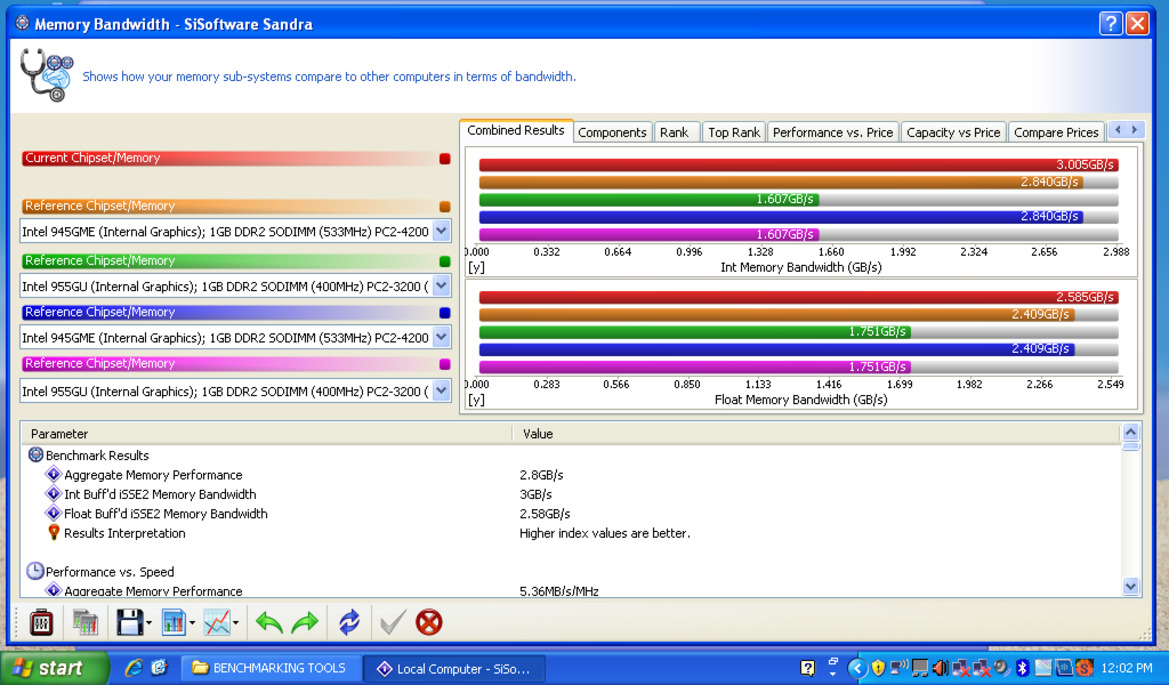Select the Benchmark Results group icon
The image size is (1169, 685).
click(x=35, y=455)
